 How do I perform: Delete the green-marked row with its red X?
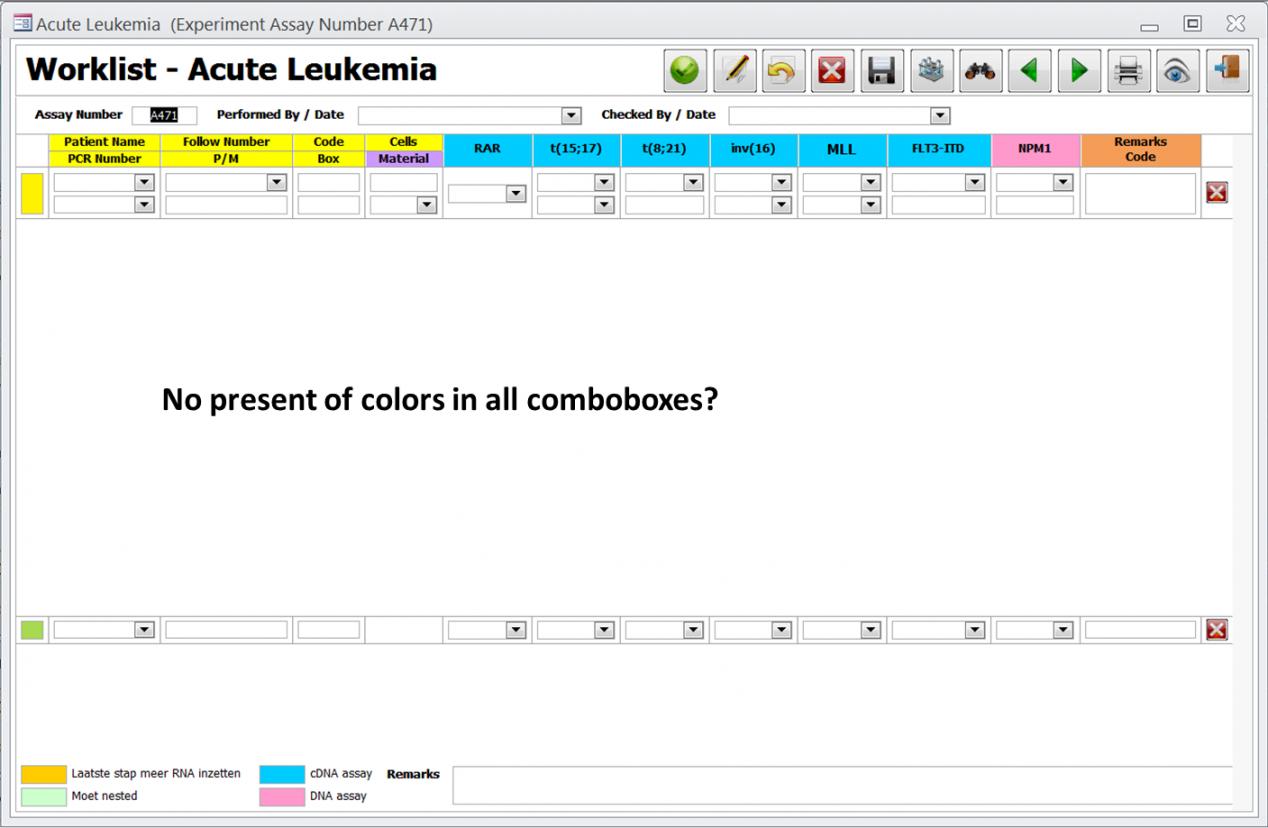coord(1216,629)
